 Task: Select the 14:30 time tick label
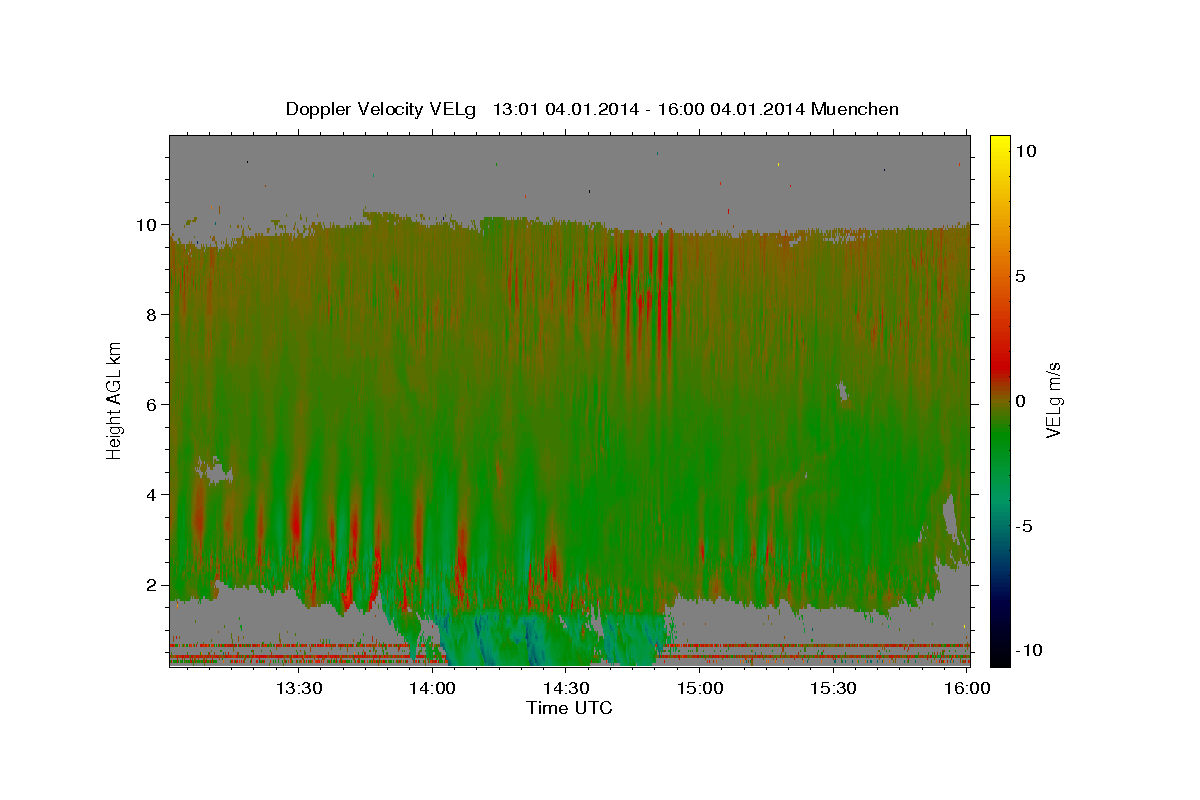pos(565,688)
